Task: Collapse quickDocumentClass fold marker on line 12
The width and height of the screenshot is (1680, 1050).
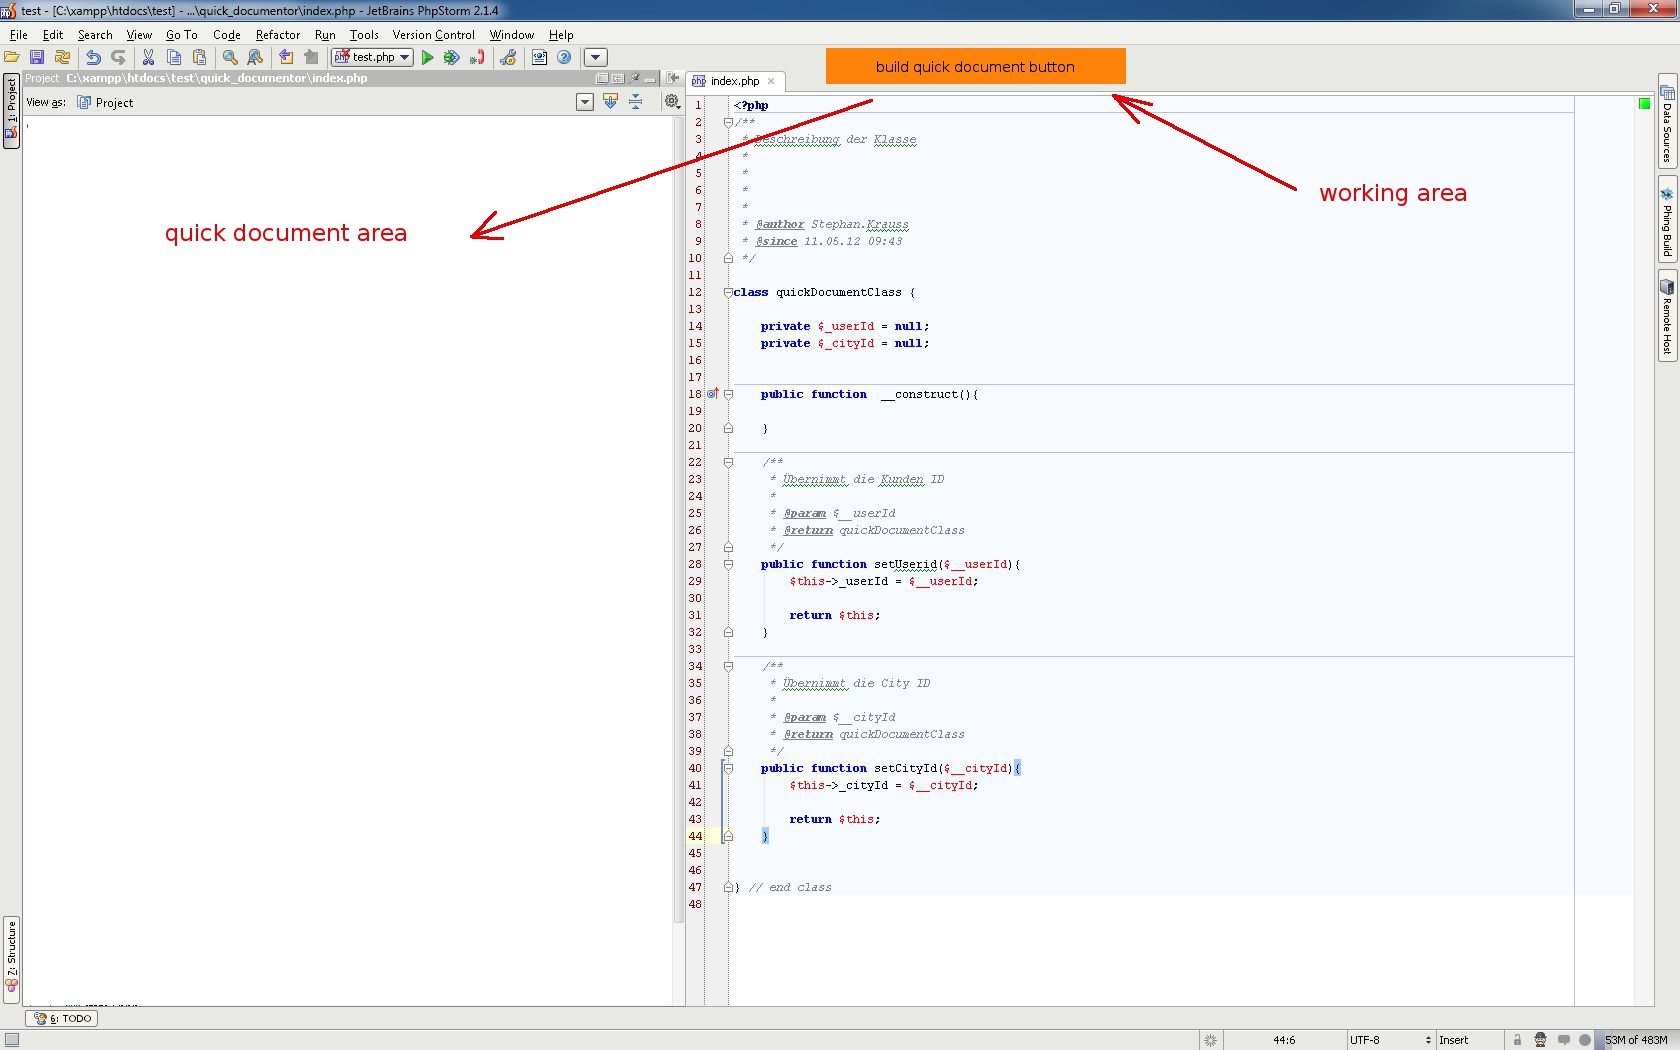Action: pos(728,292)
